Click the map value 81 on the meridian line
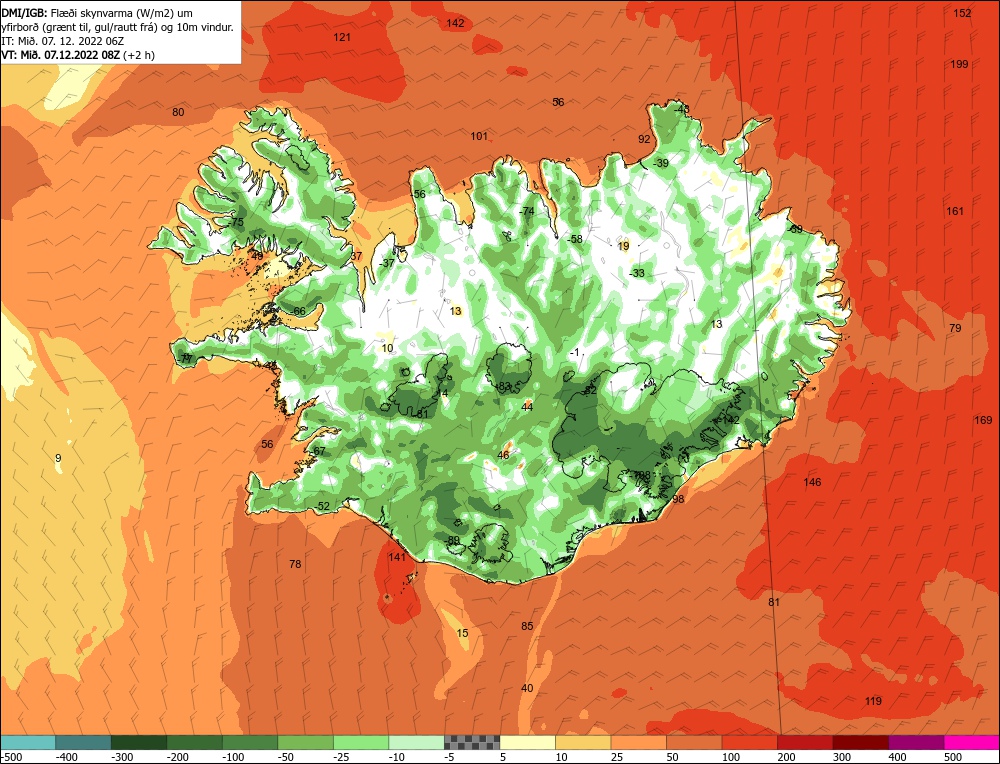The height and width of the screenshot is (764, 1000). click(774, 601)
